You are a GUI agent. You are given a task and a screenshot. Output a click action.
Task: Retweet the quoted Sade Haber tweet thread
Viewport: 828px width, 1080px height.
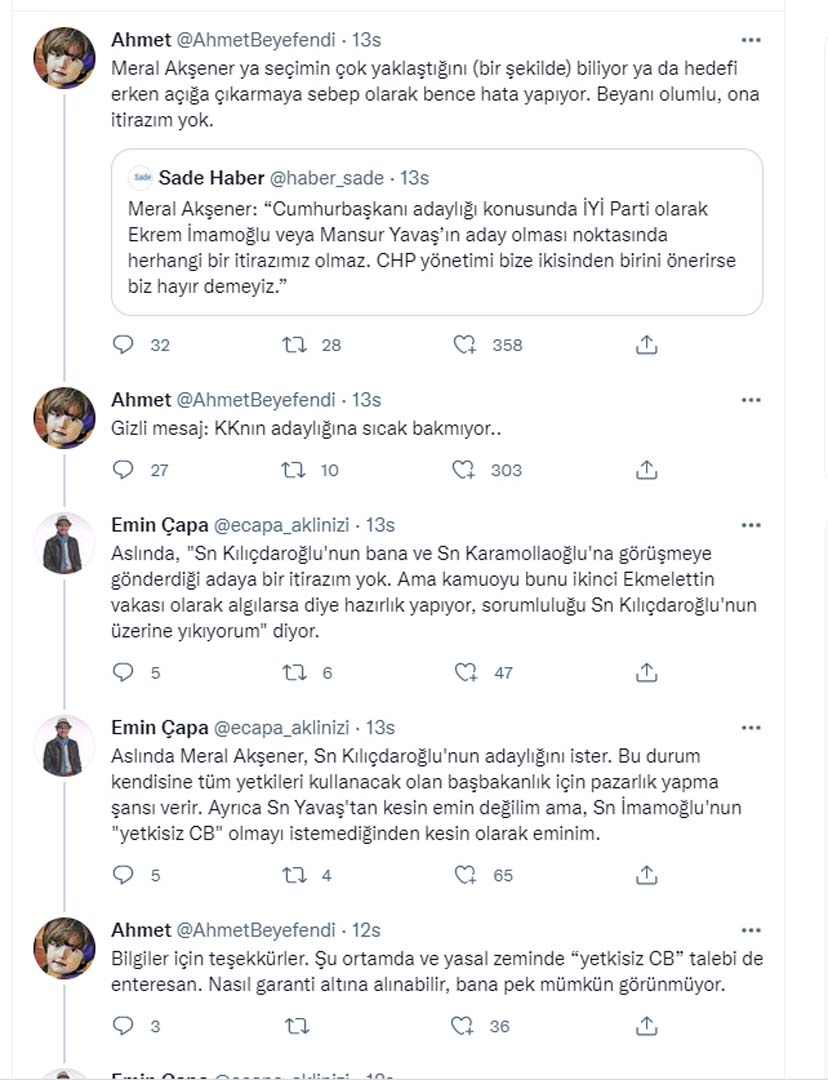292,344
